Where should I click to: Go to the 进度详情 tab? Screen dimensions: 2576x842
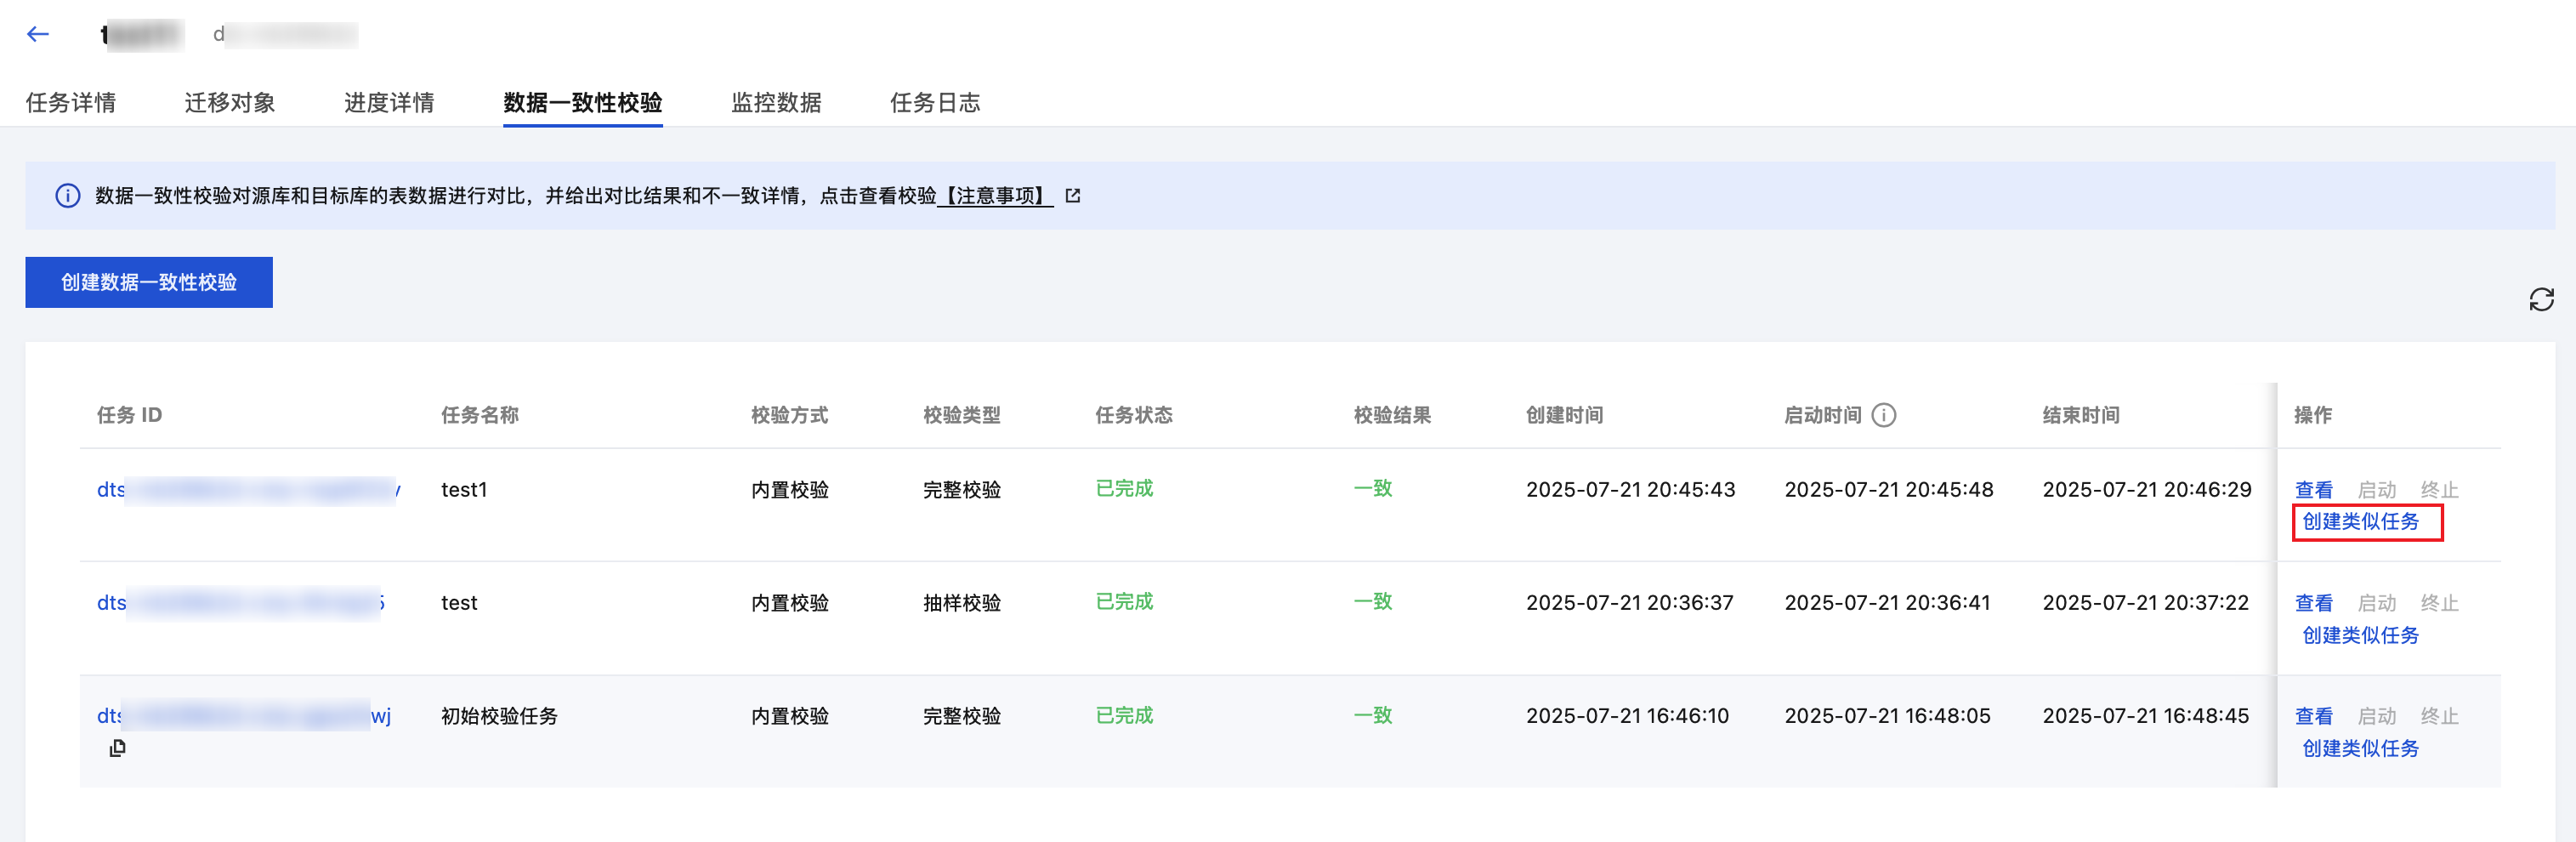click(x=389, y=103)
